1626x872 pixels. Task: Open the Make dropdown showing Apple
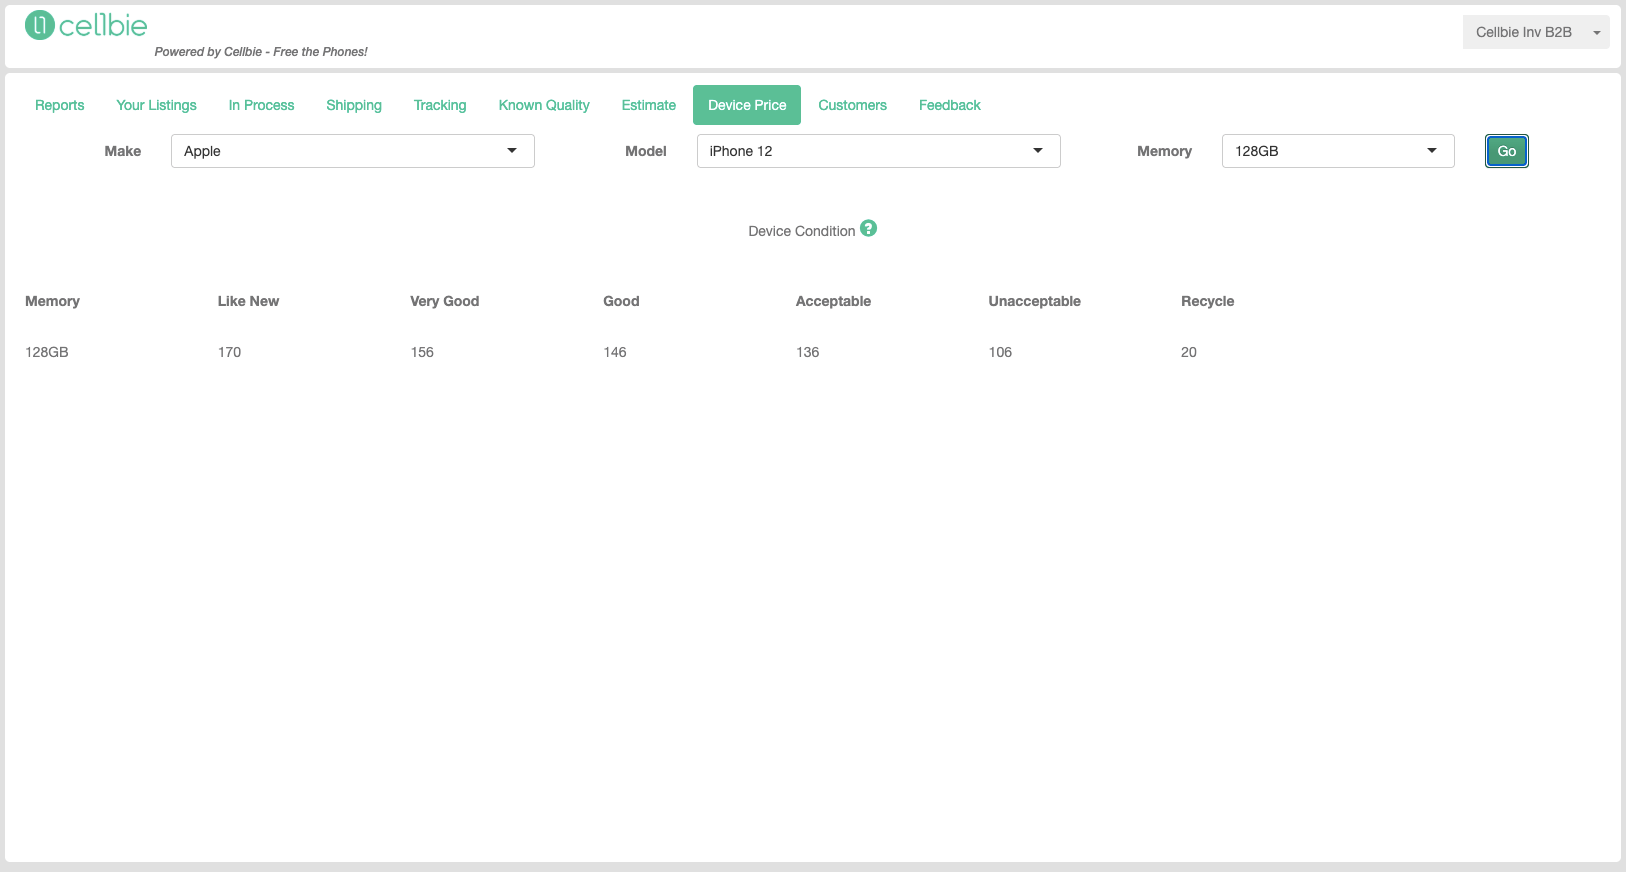click(x=353, y=151)
